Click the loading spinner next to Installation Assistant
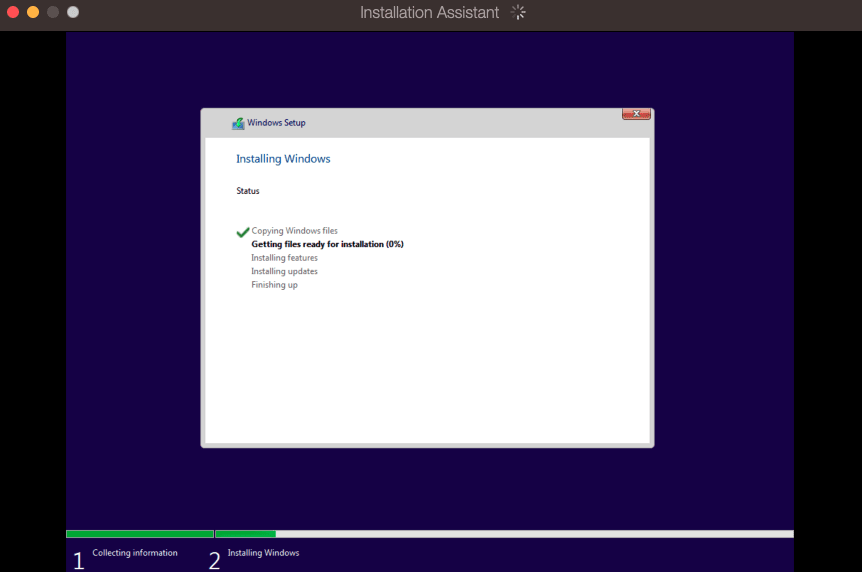The height and width of the screenshot is (572, 862). [x=518, y=12]
